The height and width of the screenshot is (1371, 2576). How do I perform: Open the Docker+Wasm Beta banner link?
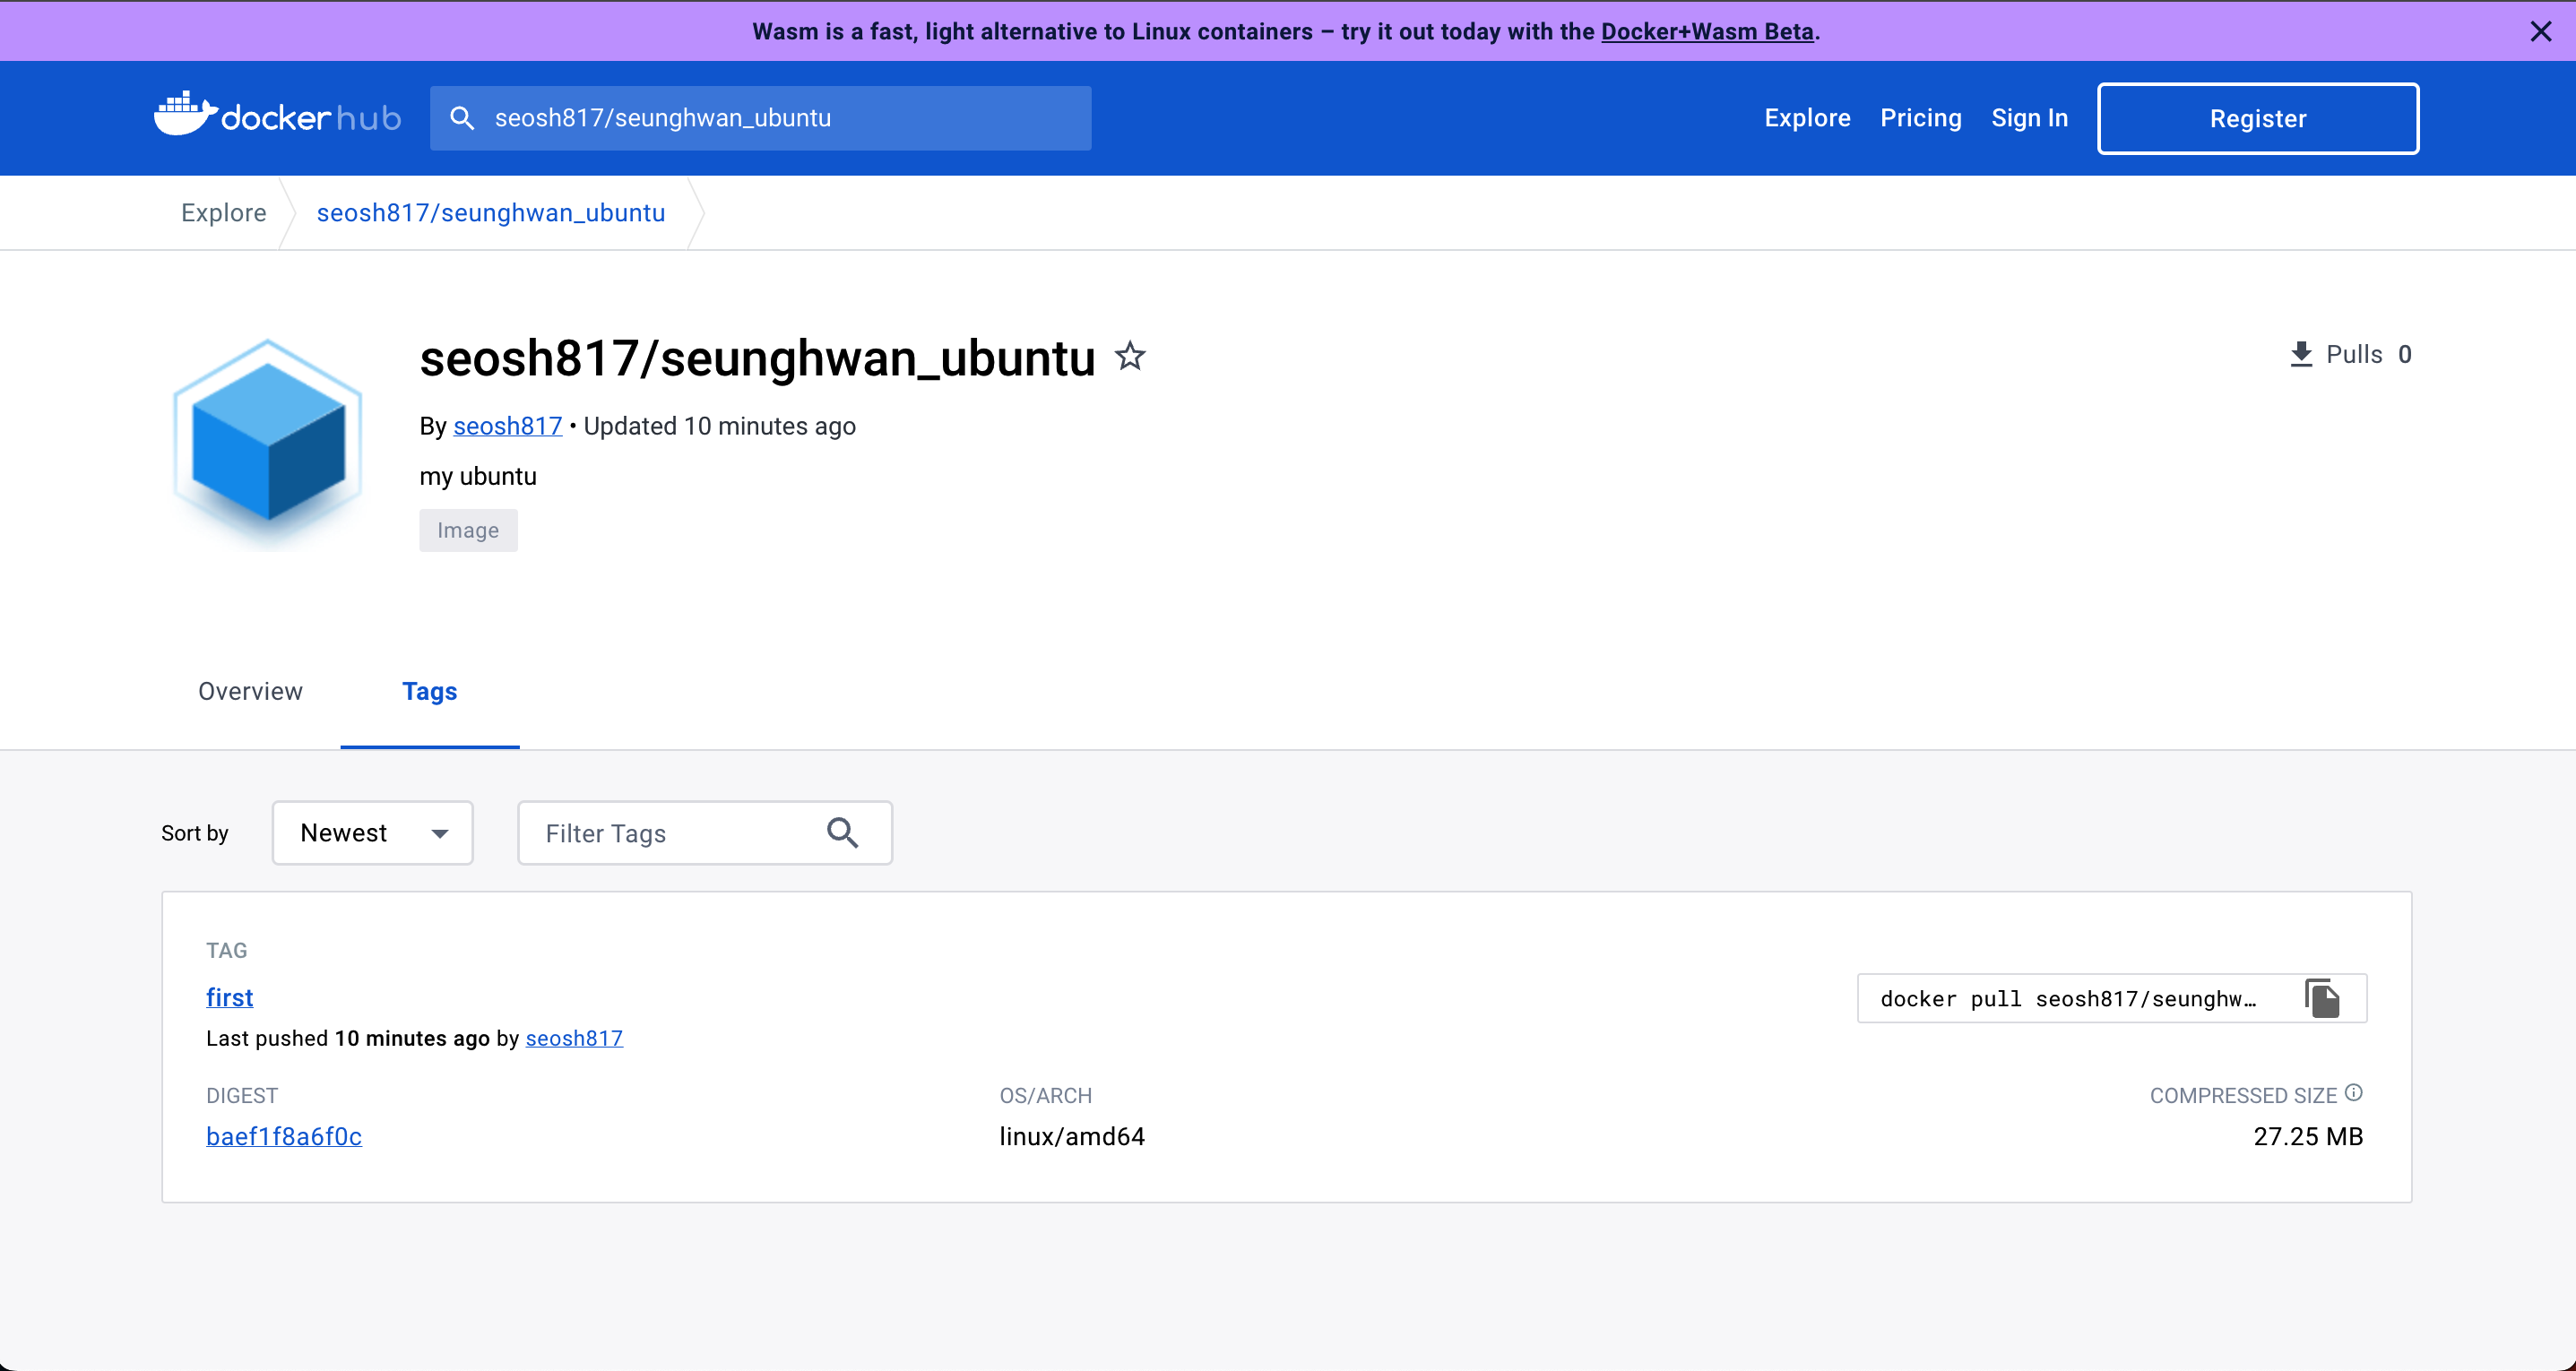click(x=1707, y=31)
